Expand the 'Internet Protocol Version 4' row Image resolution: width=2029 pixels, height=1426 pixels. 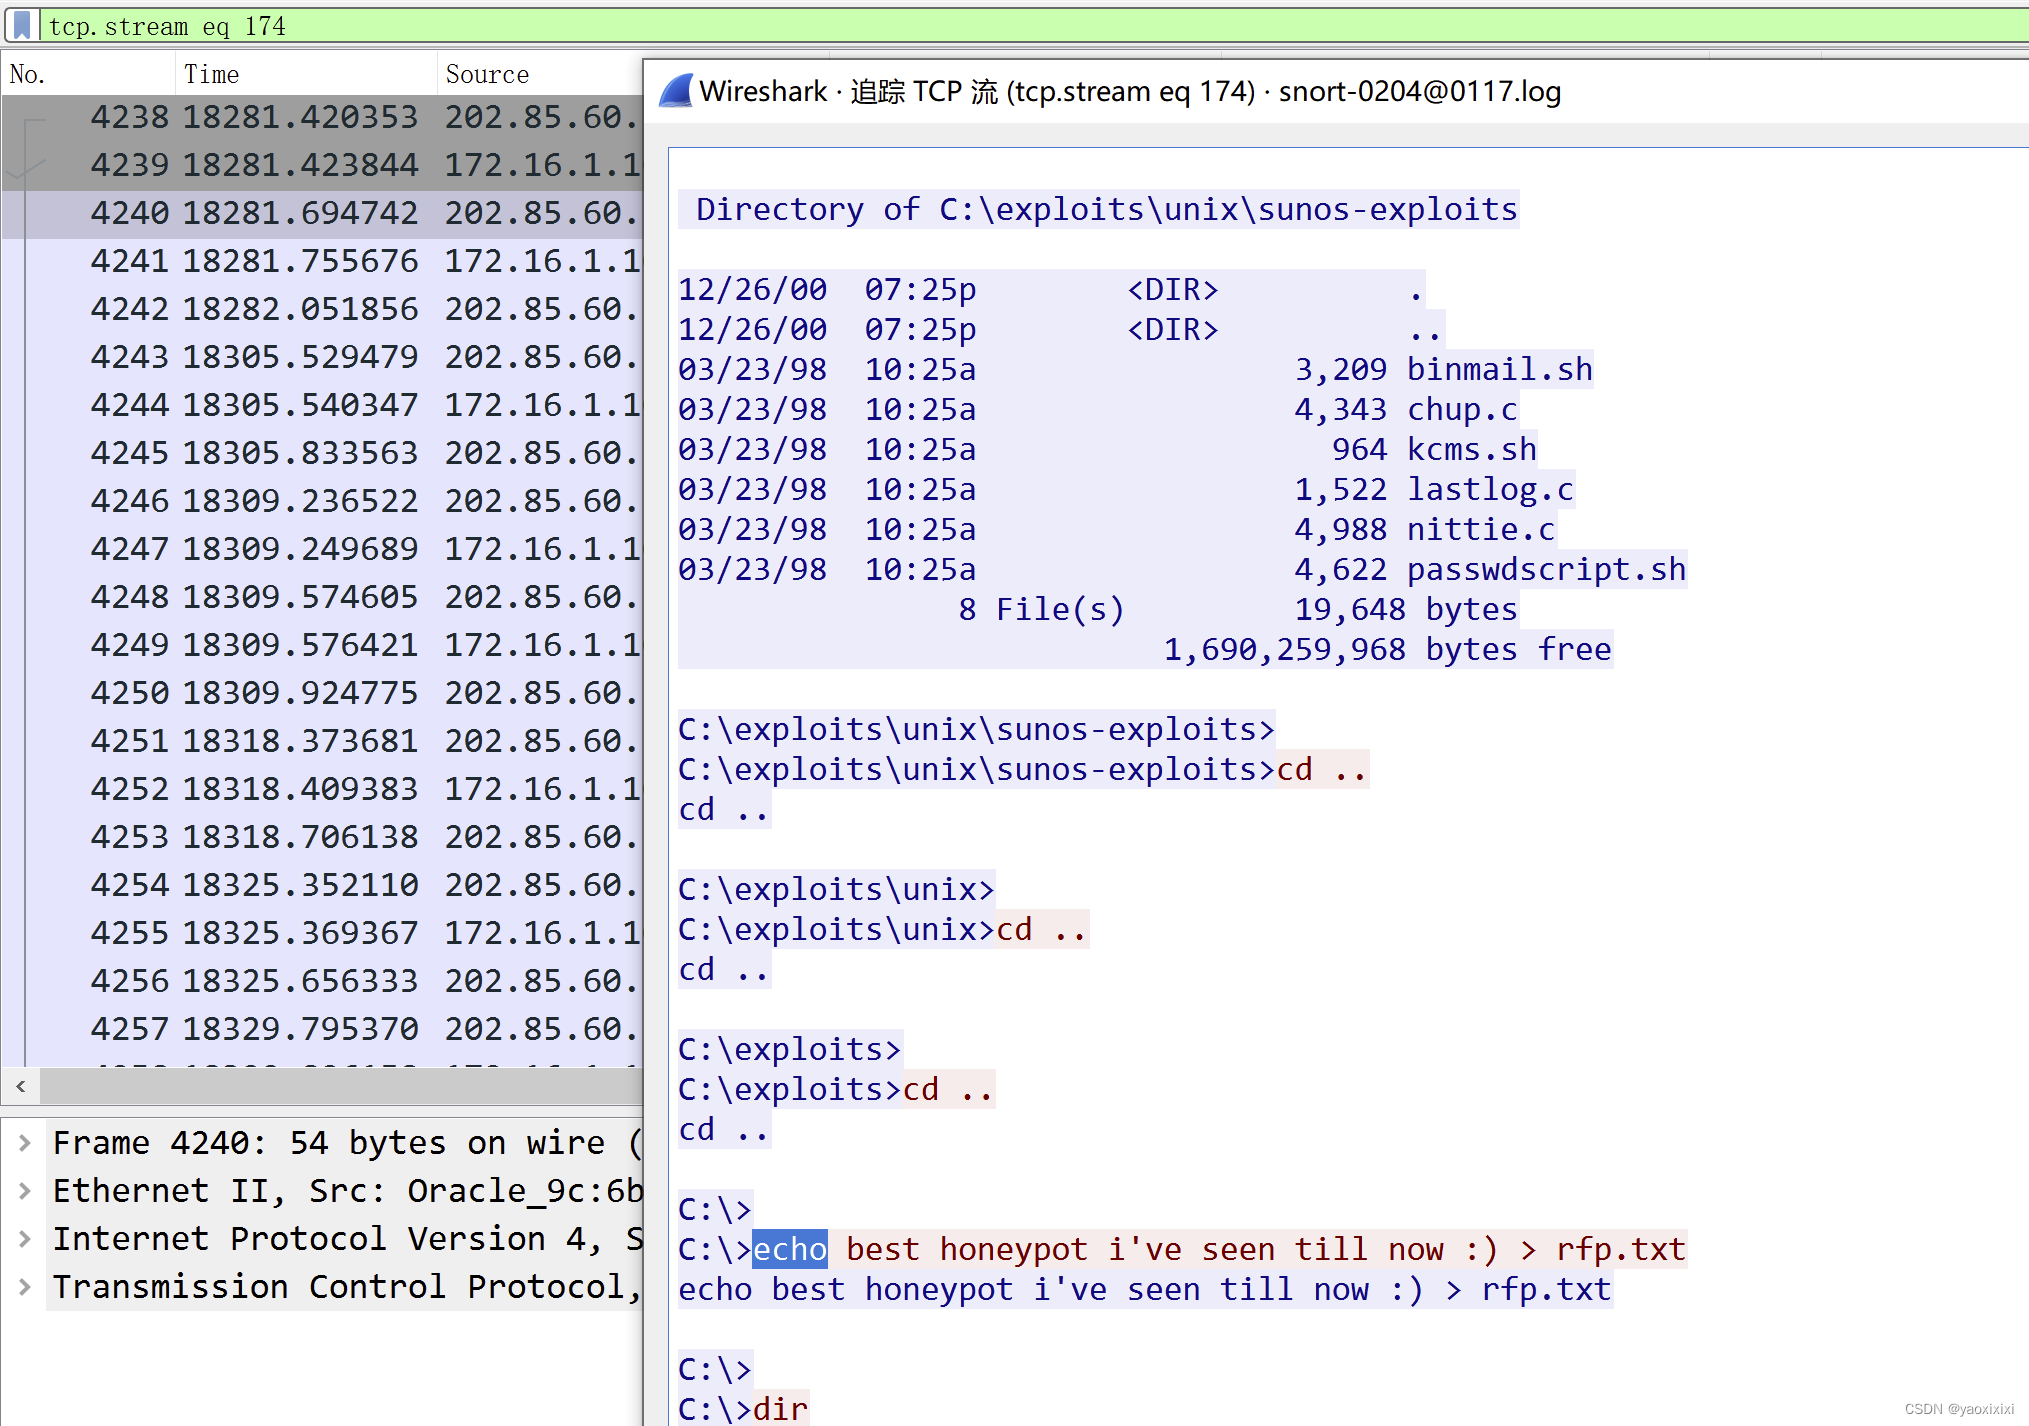(x=25, y=1239)
